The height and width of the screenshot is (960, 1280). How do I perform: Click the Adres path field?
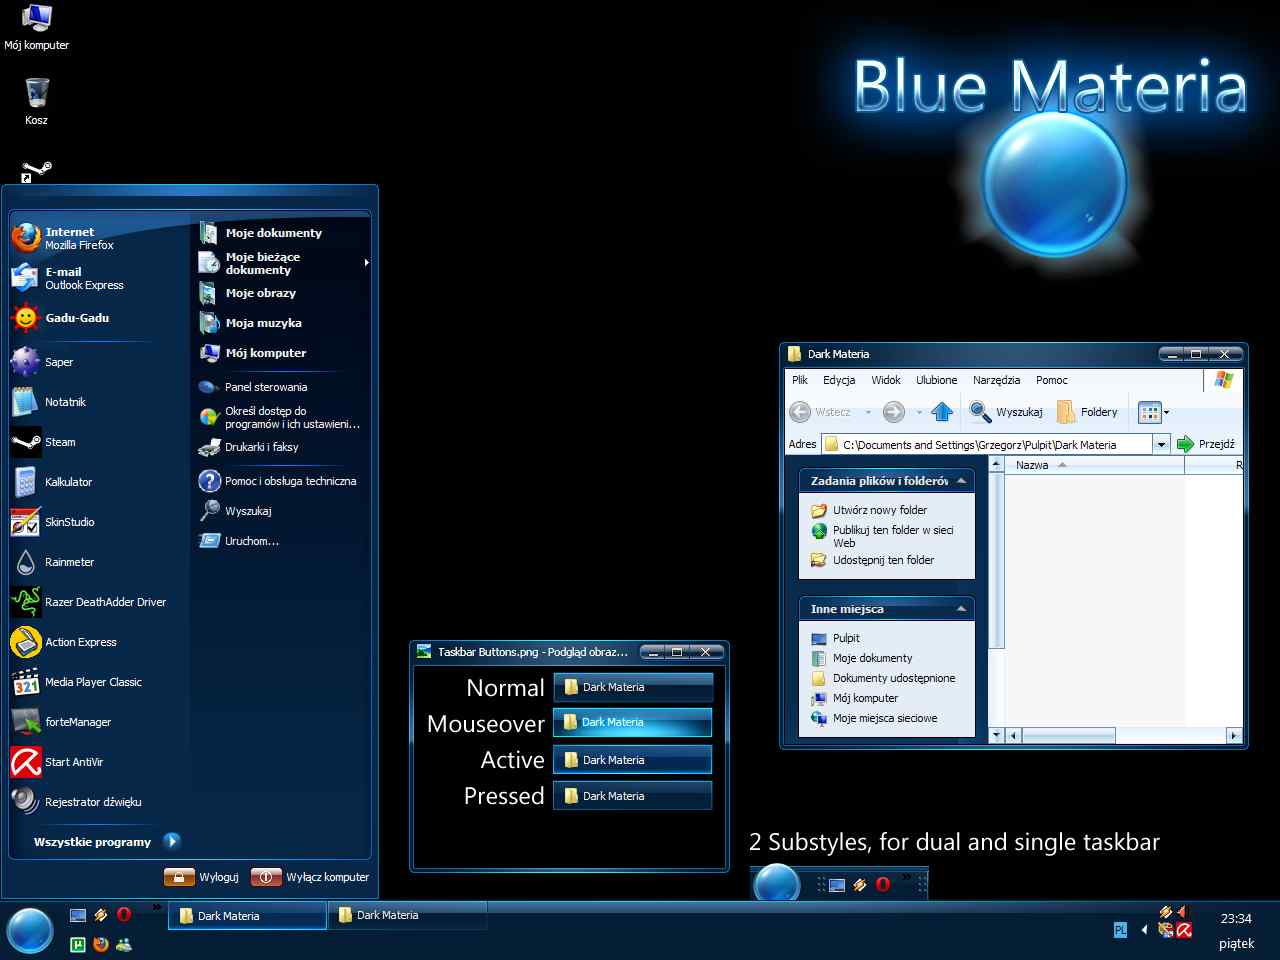point(986,444)
